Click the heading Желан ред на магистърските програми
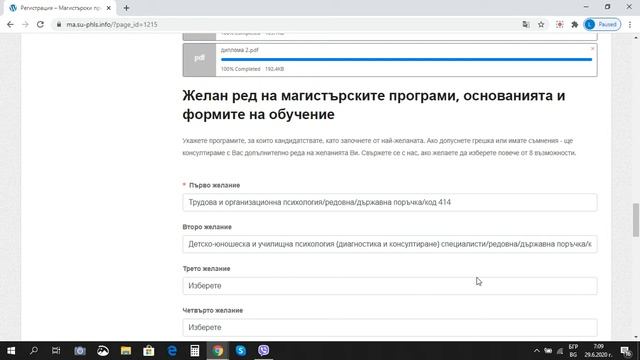The image size is (640, 360). 374,105
